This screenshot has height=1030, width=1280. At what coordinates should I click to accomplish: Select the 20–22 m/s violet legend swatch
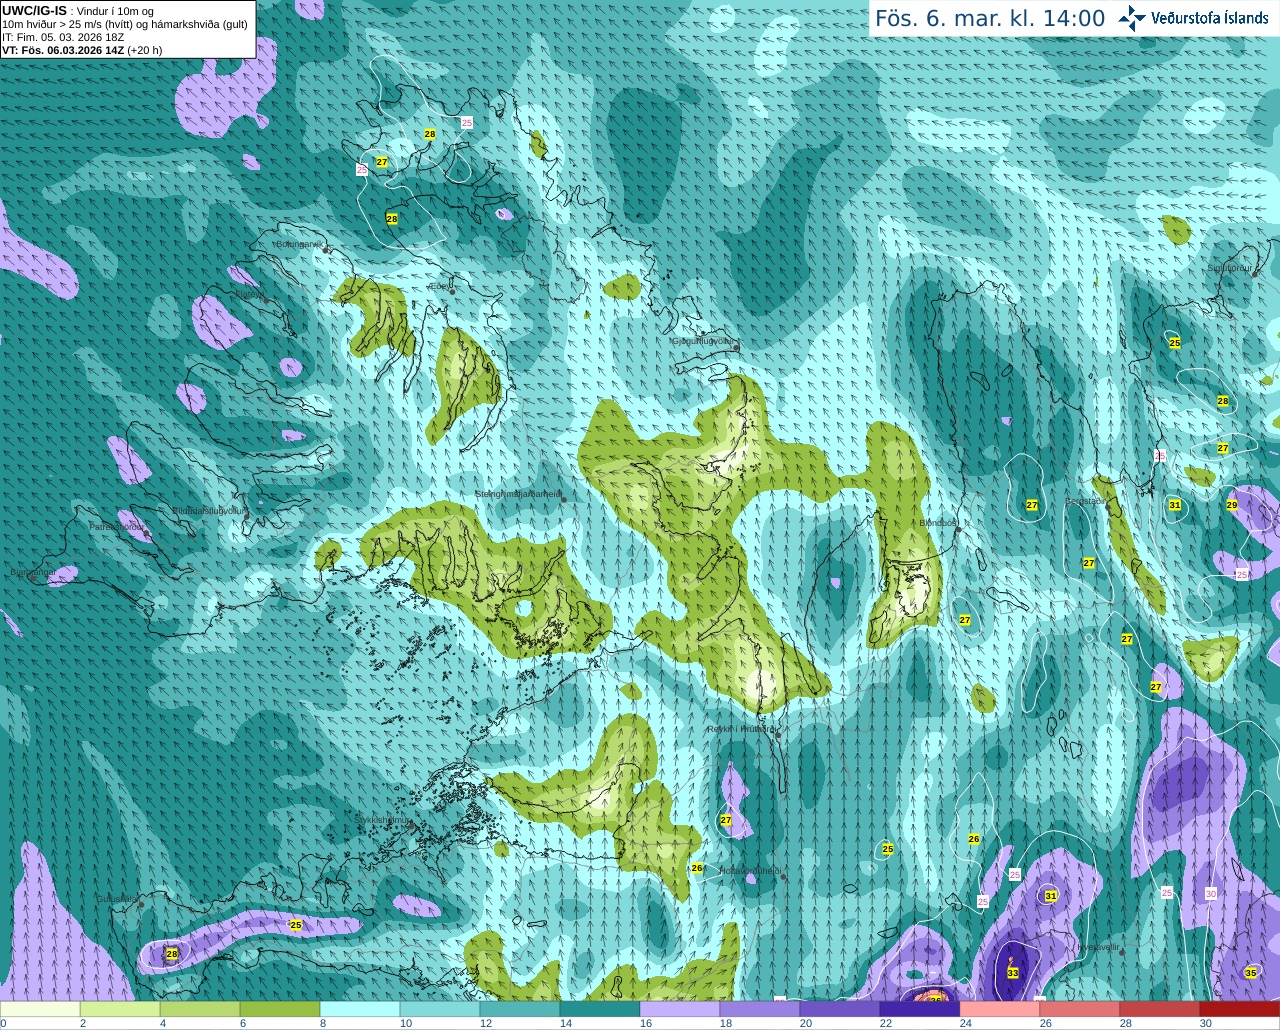pos(840,1009)
